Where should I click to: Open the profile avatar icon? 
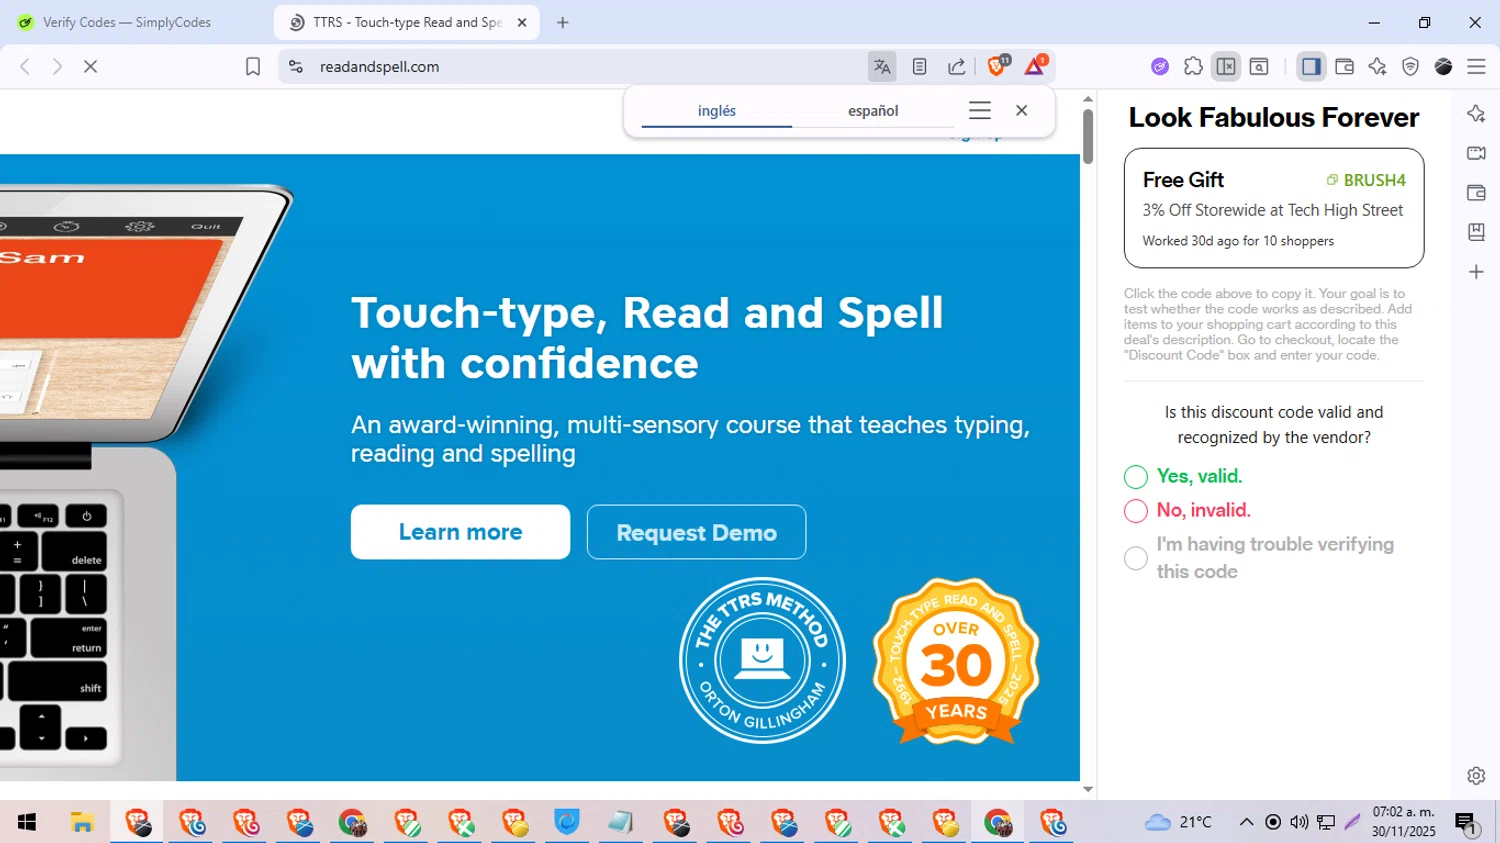(1443, 67)
